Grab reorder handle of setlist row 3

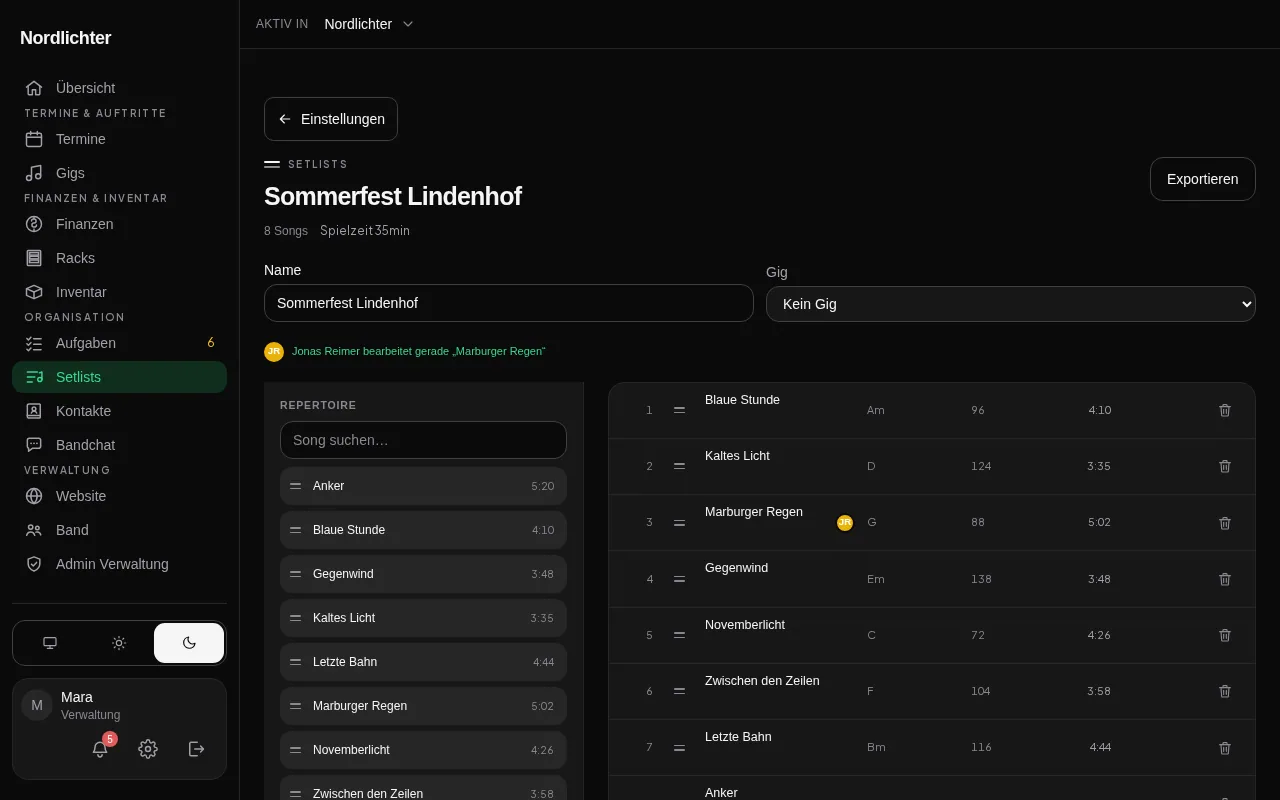pyautogui.click(x=680, y=523)
